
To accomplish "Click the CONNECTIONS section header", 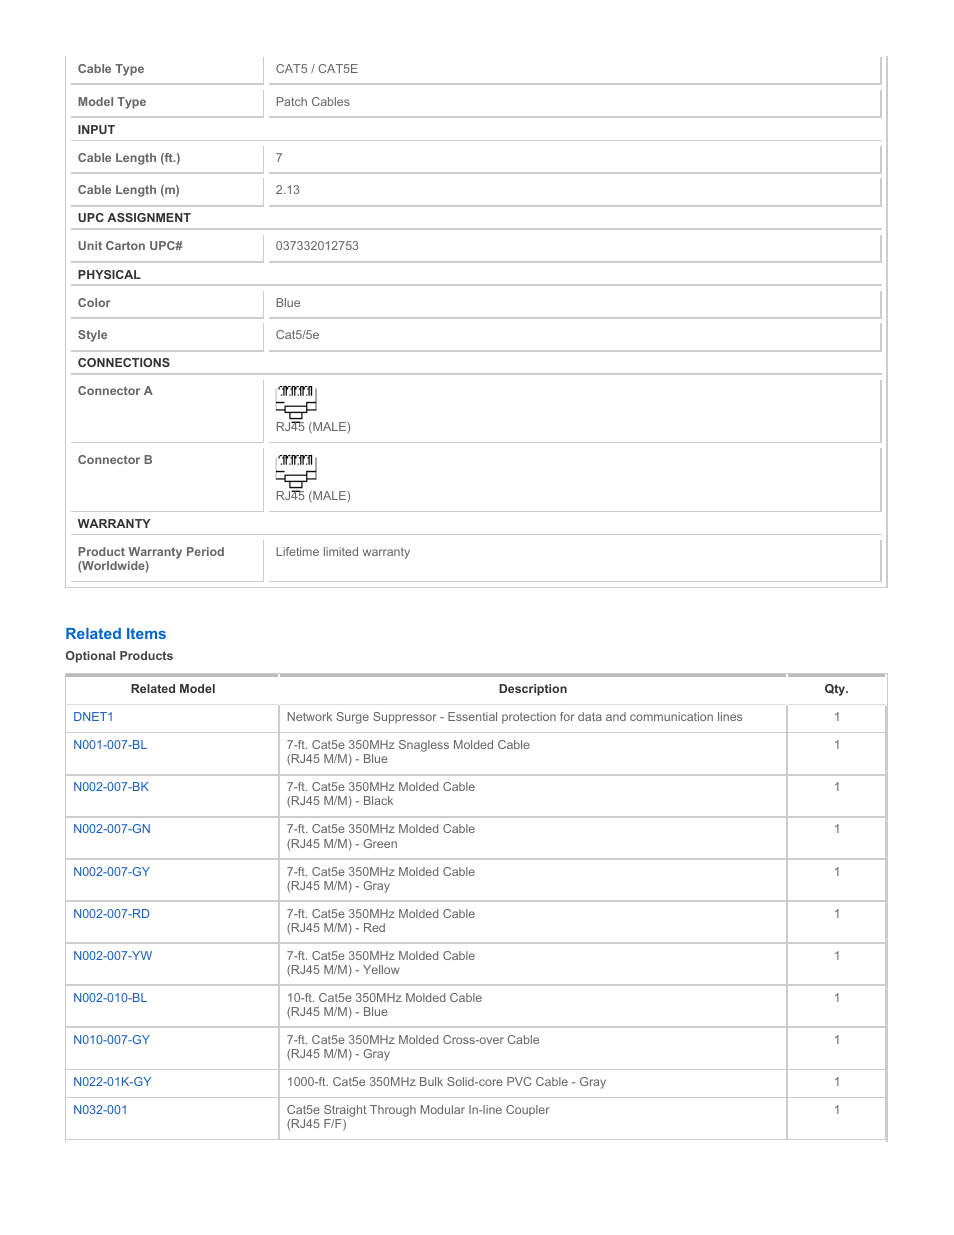I will 124,363.
